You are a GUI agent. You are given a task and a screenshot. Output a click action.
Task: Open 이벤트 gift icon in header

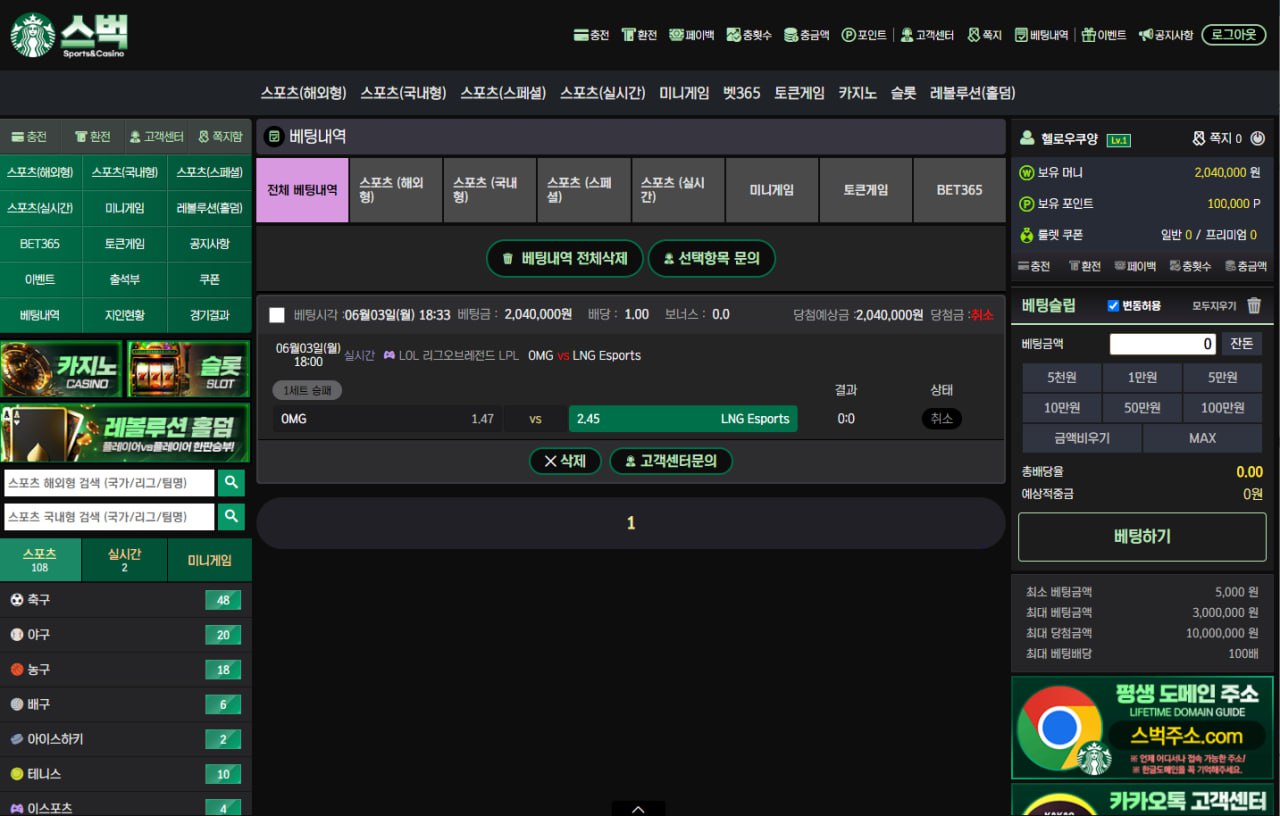[x=1103, y=35]
